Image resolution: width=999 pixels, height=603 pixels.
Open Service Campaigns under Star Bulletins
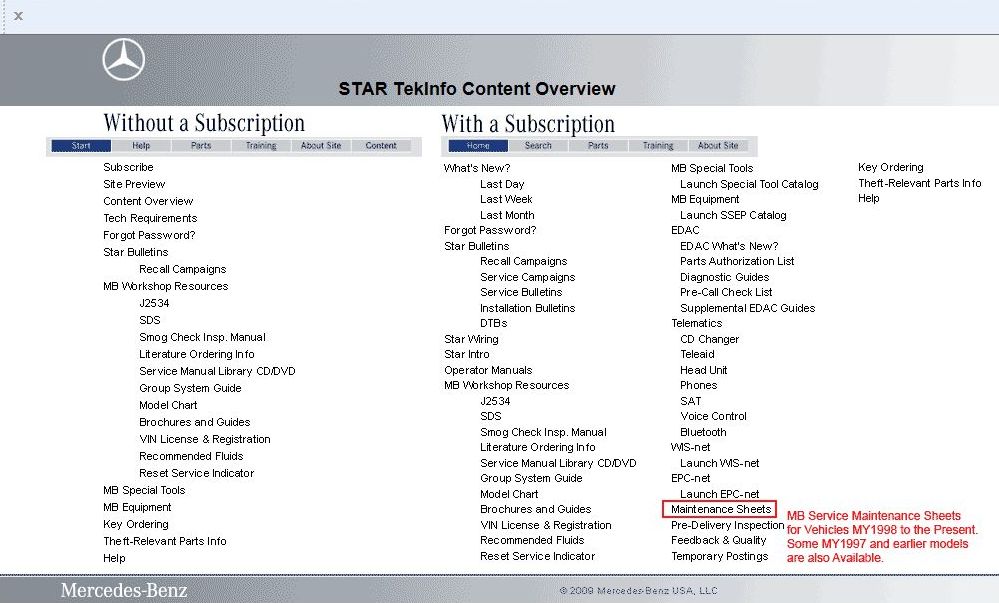528,277
